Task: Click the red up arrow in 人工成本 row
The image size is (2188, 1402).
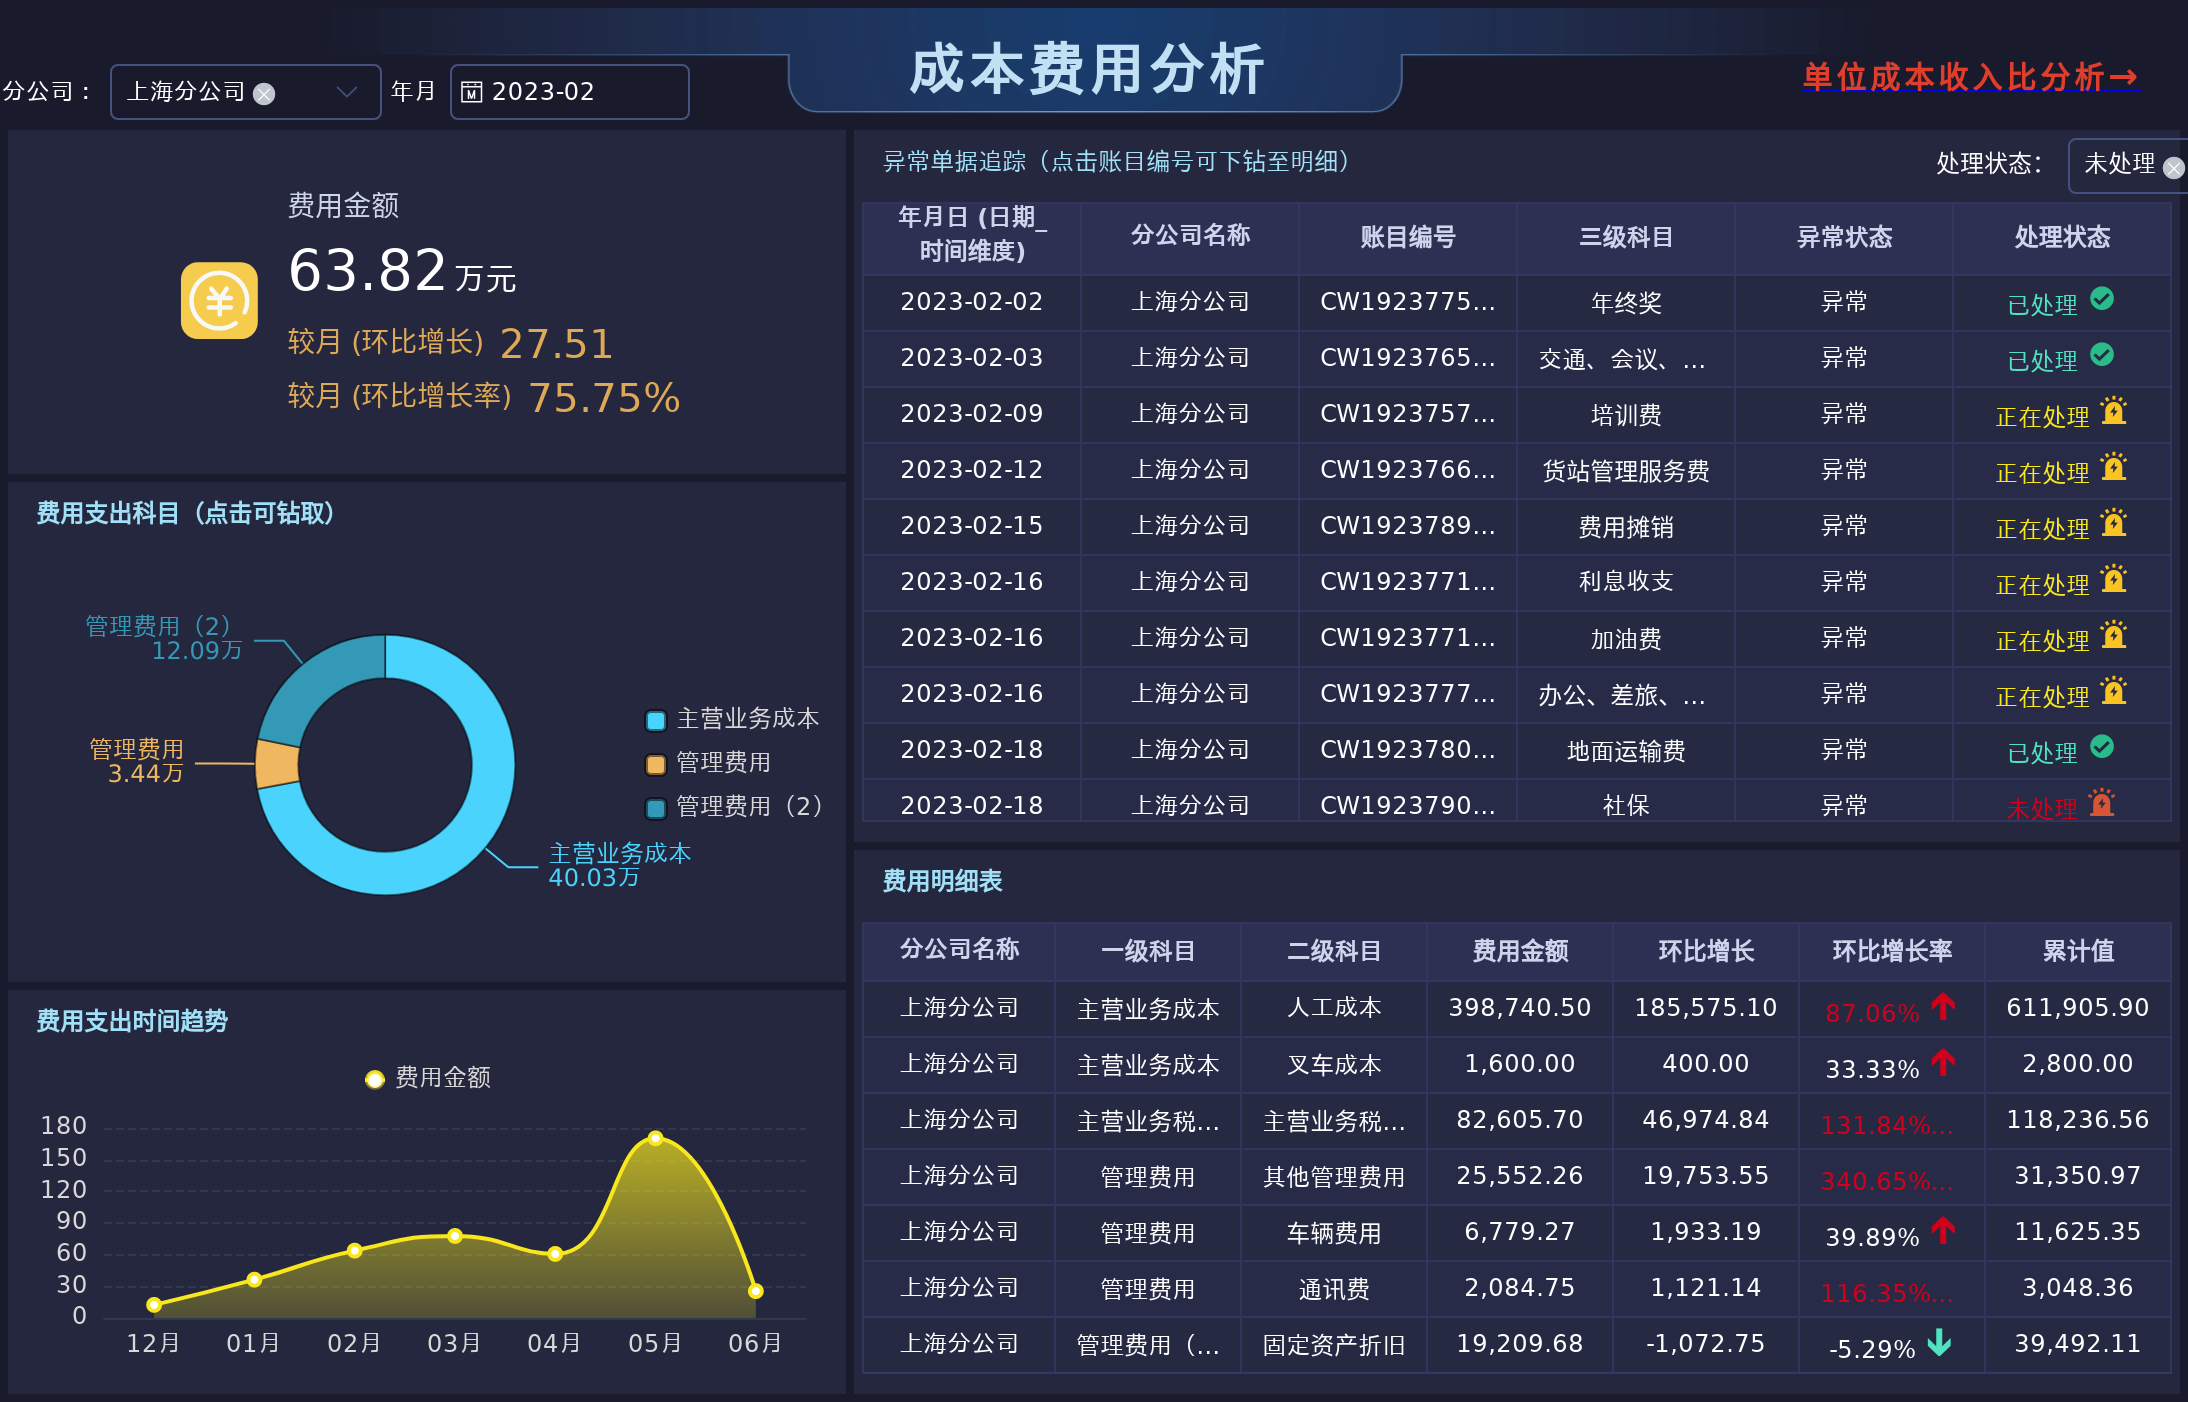Action: point(1943,1006)
